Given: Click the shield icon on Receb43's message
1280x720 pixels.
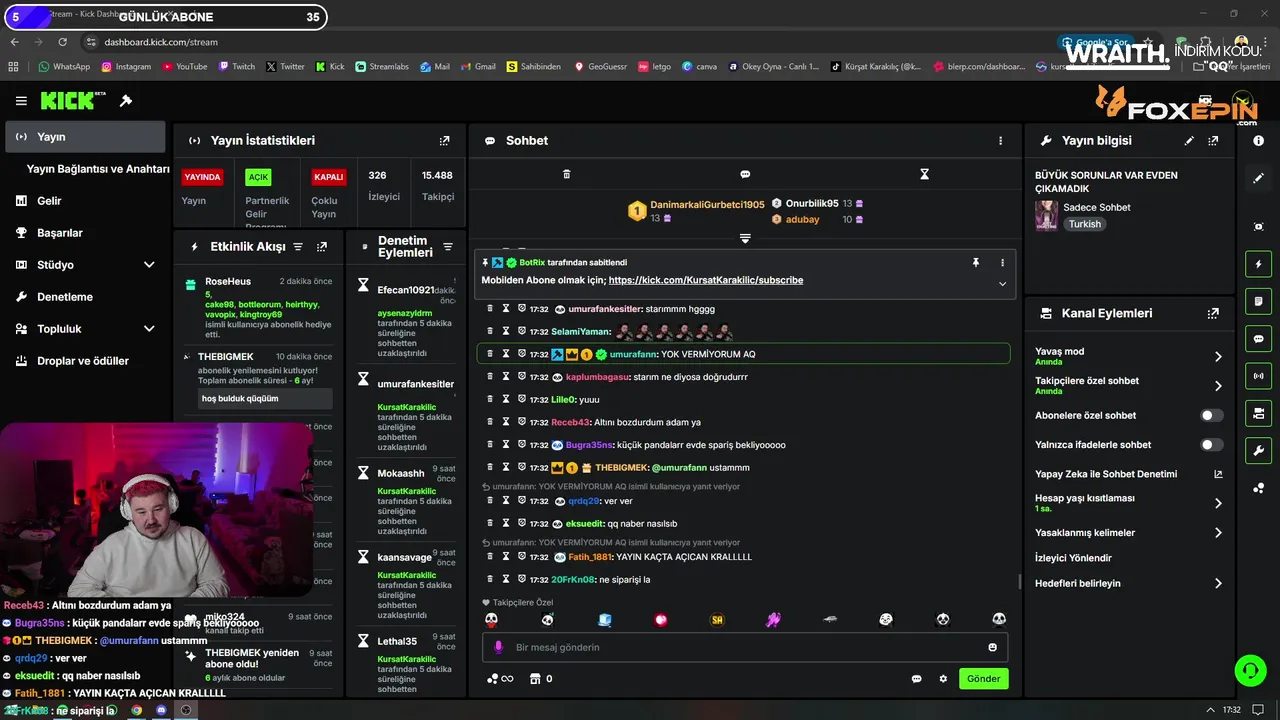Looking at the screenshot, I should [x=522, y=422].
